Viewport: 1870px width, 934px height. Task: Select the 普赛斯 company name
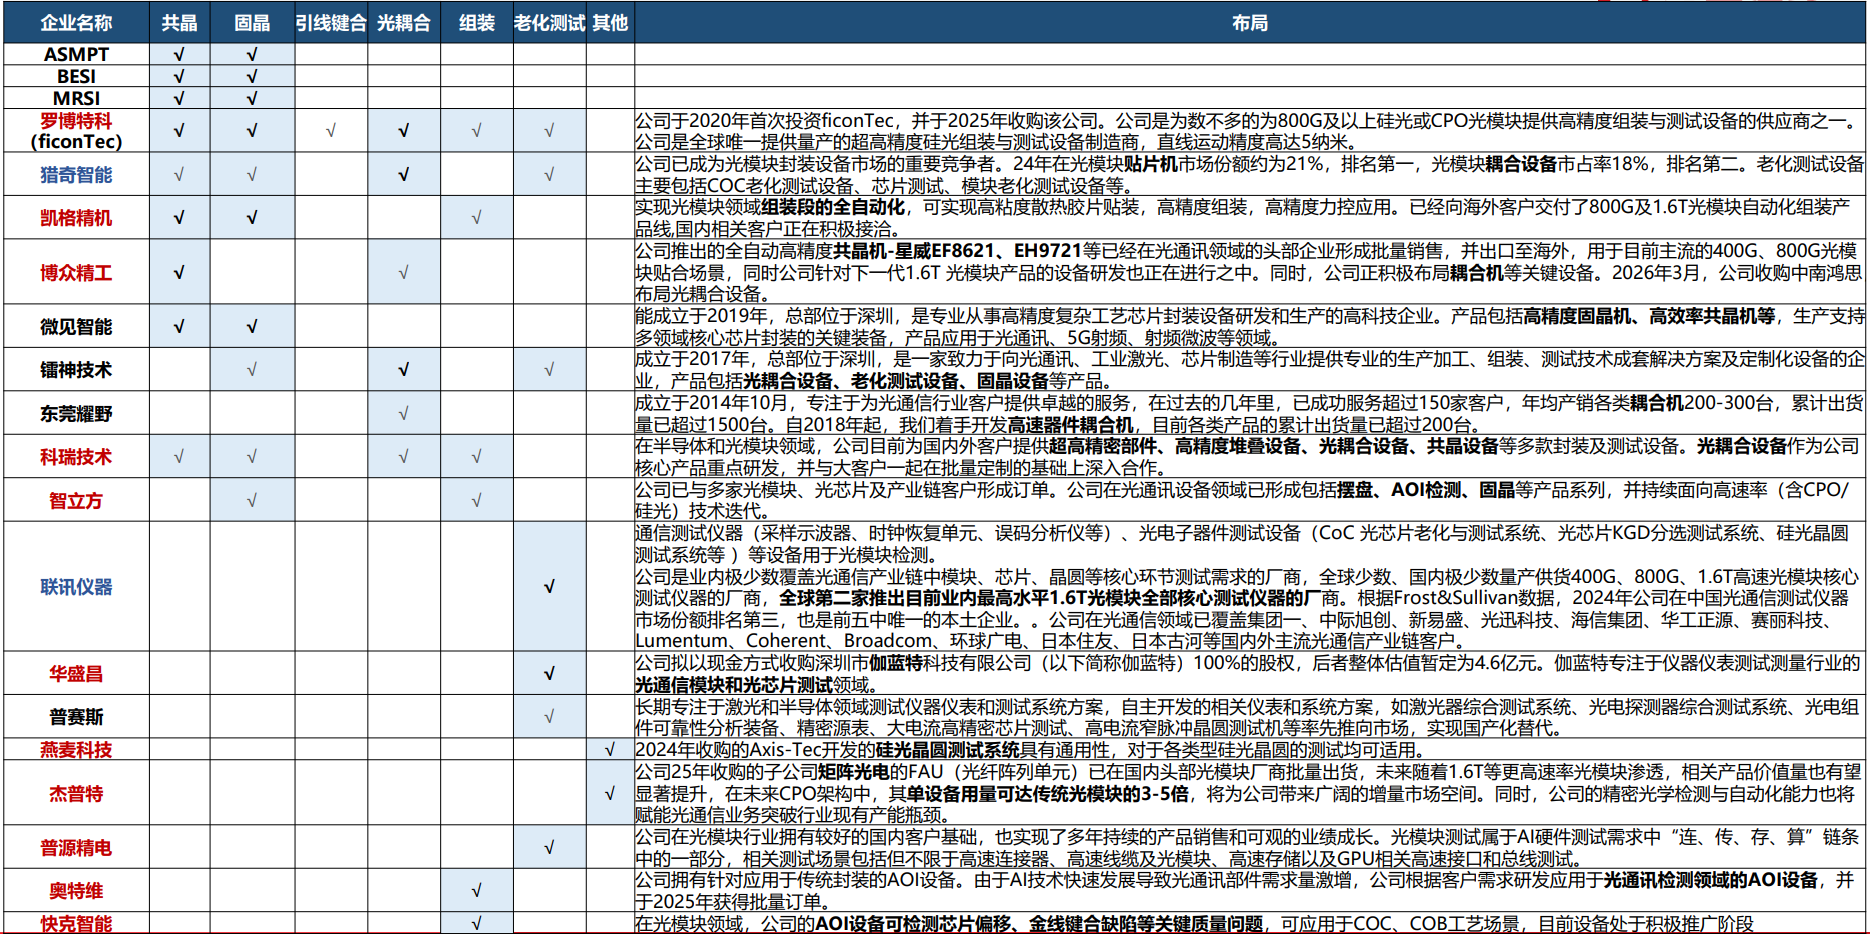coord(76,717)
